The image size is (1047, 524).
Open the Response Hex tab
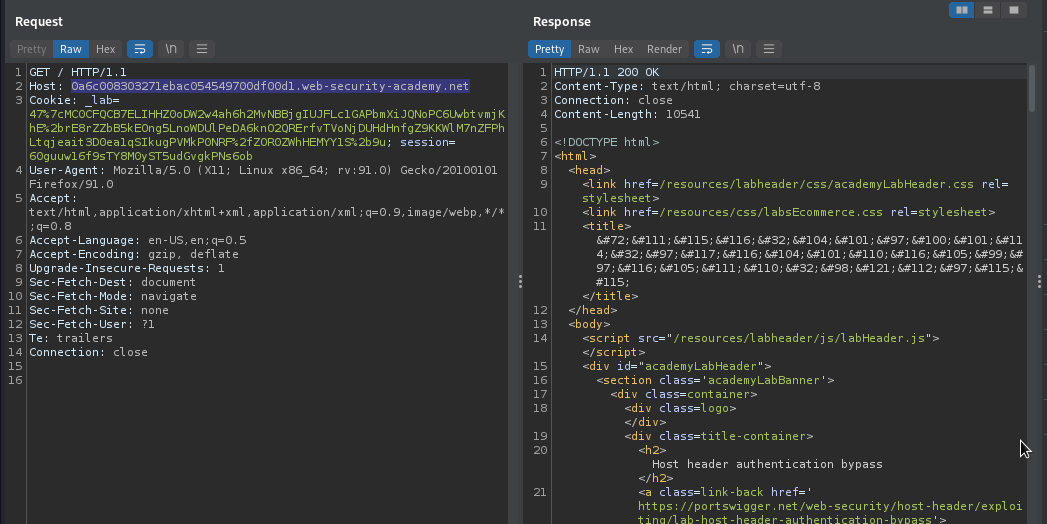coord(623,49)
